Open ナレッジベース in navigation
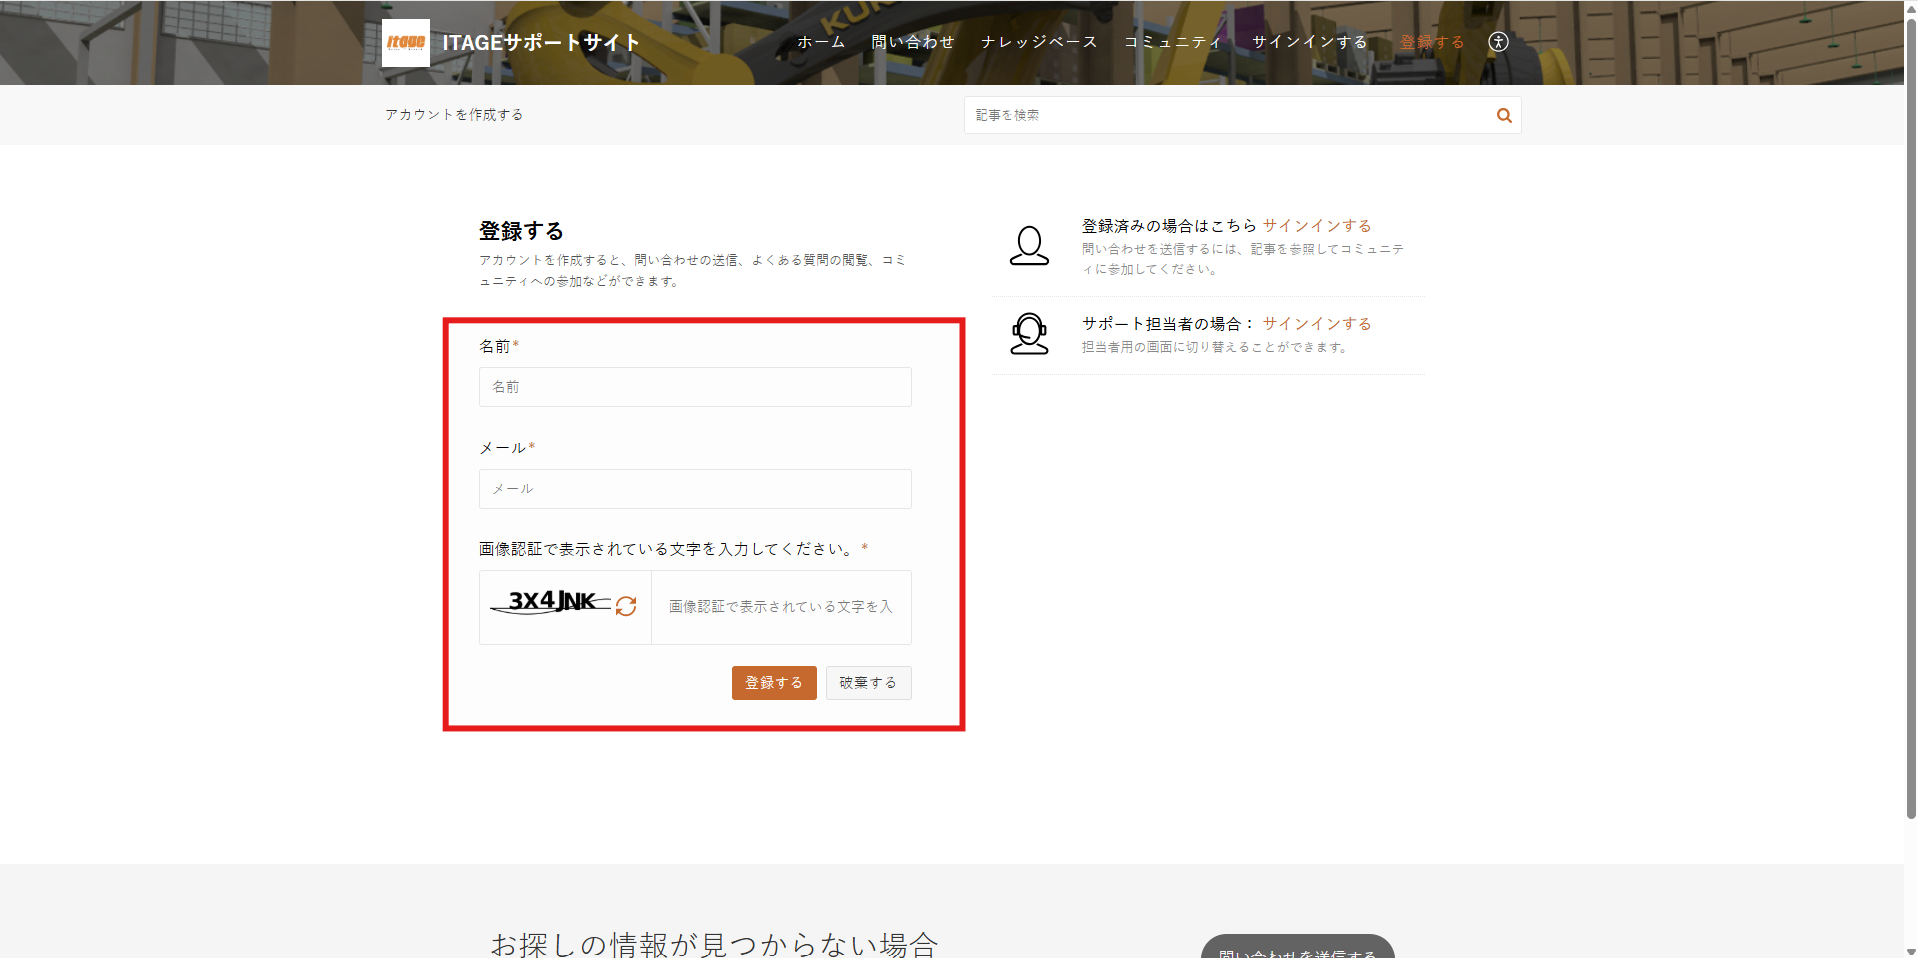The width and height of the screenshot is (1918, 958). point(1039,42)
